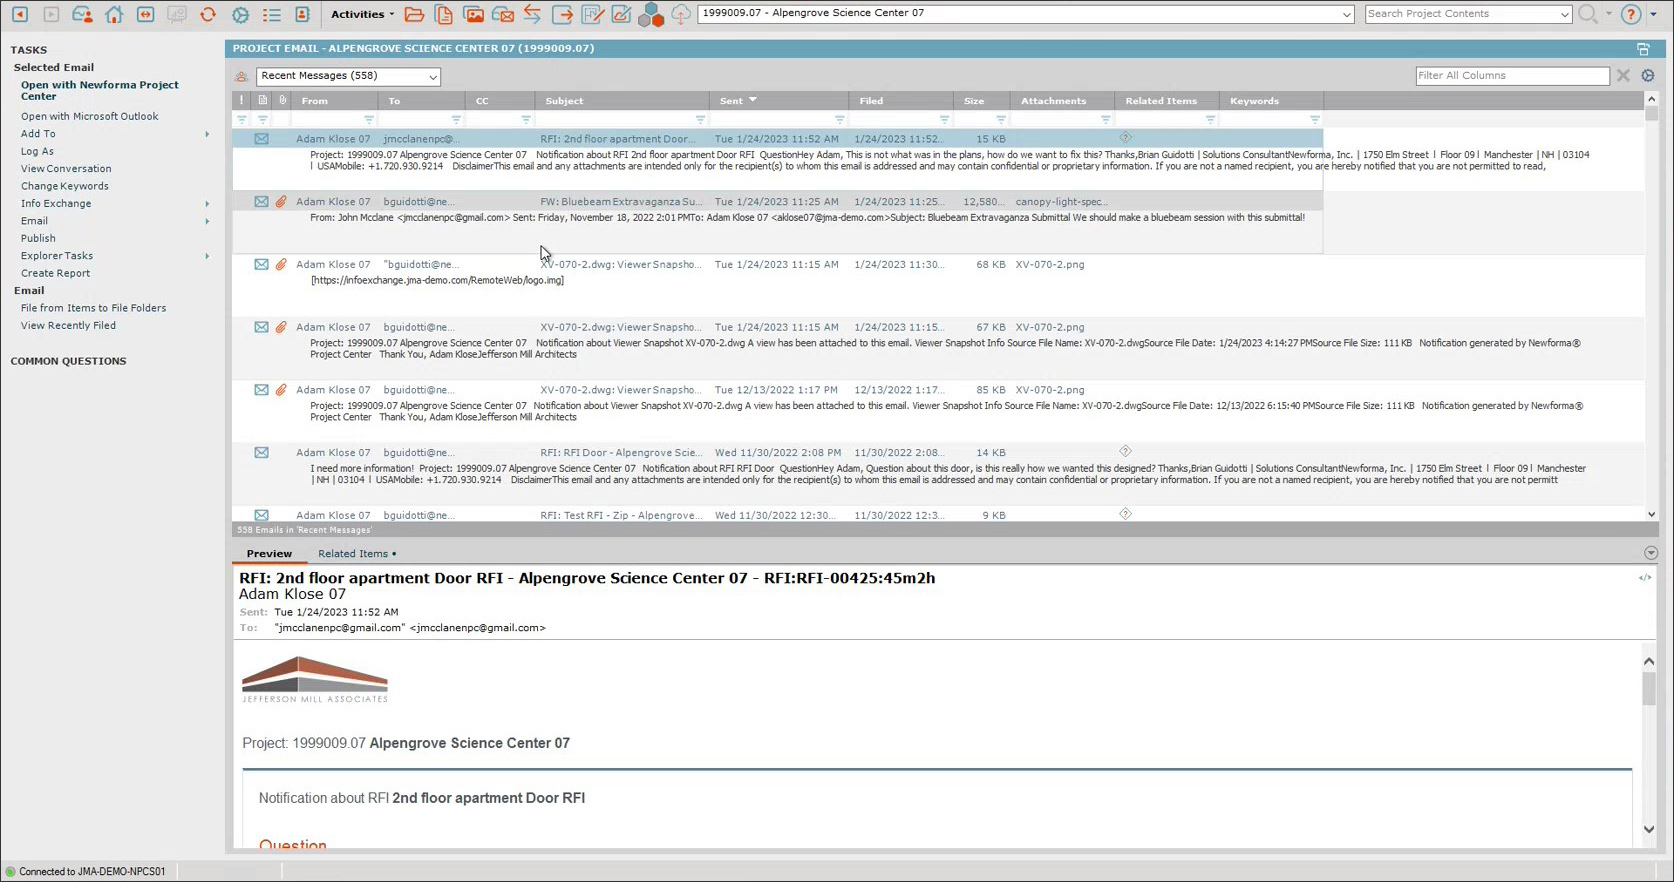Viewport: 1674px width, 882px height.
Task: Click Change Keywords in the tasks panel
Action: coord(65,186)
